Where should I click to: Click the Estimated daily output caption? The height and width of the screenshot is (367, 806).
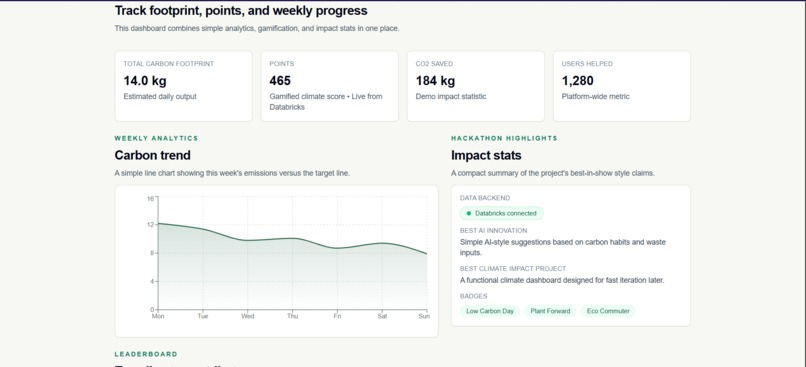pyautogui.click(x=160, y=96)
